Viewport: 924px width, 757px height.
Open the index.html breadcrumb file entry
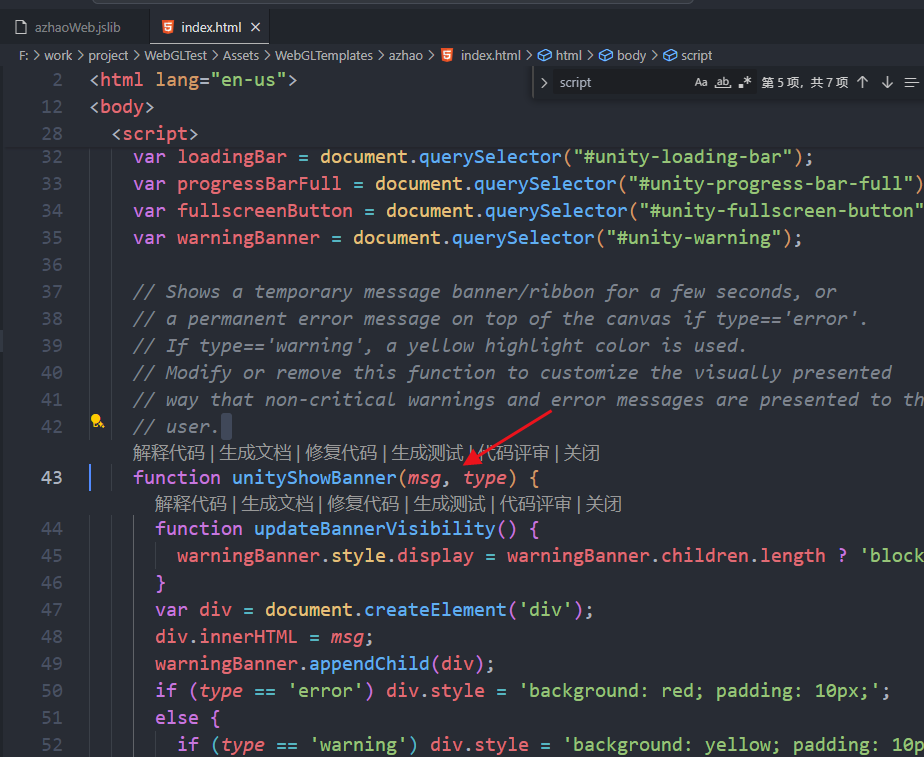pyautogui.click(x=491, y=55)
